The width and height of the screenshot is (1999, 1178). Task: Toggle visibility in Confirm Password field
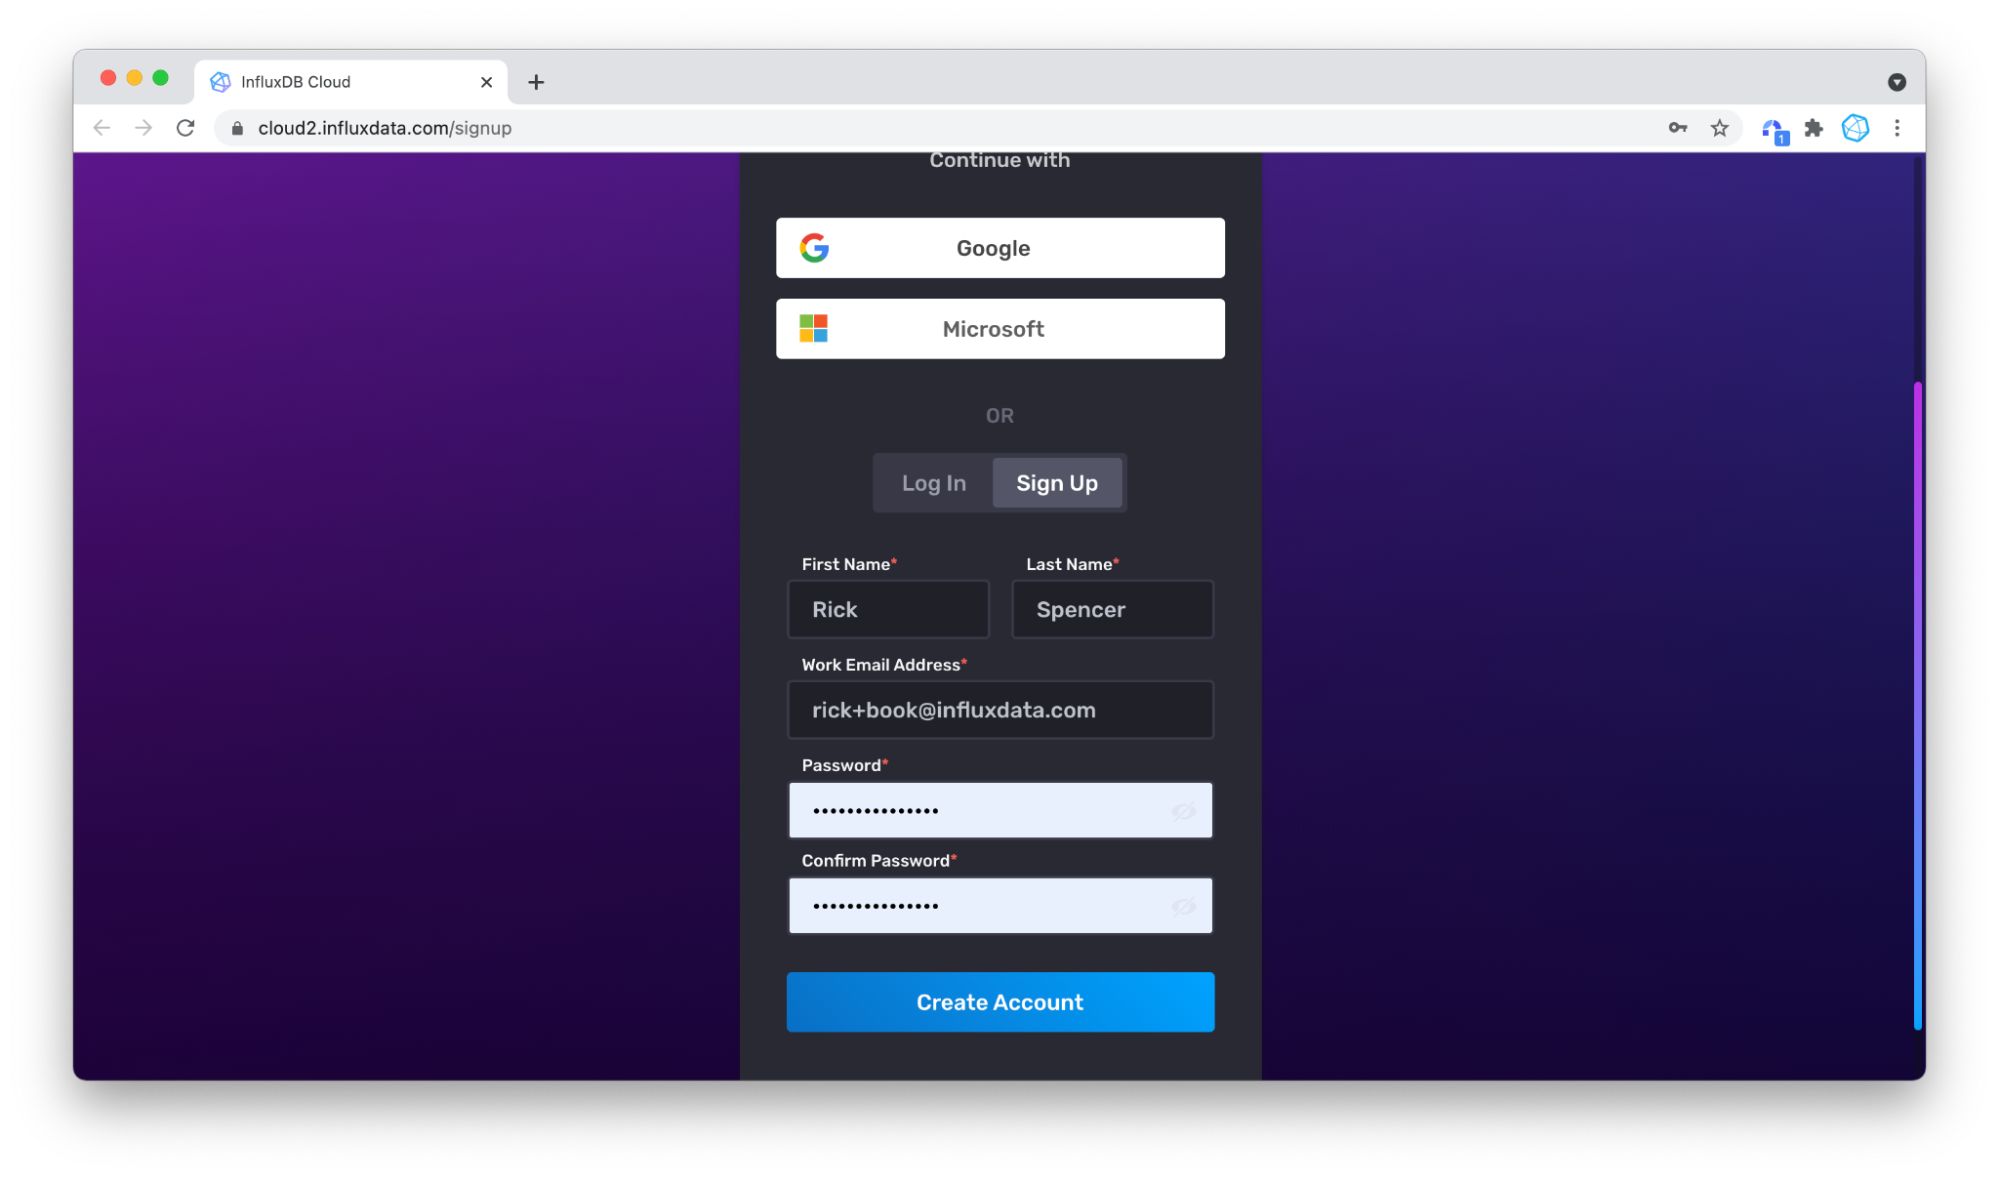1185,906
